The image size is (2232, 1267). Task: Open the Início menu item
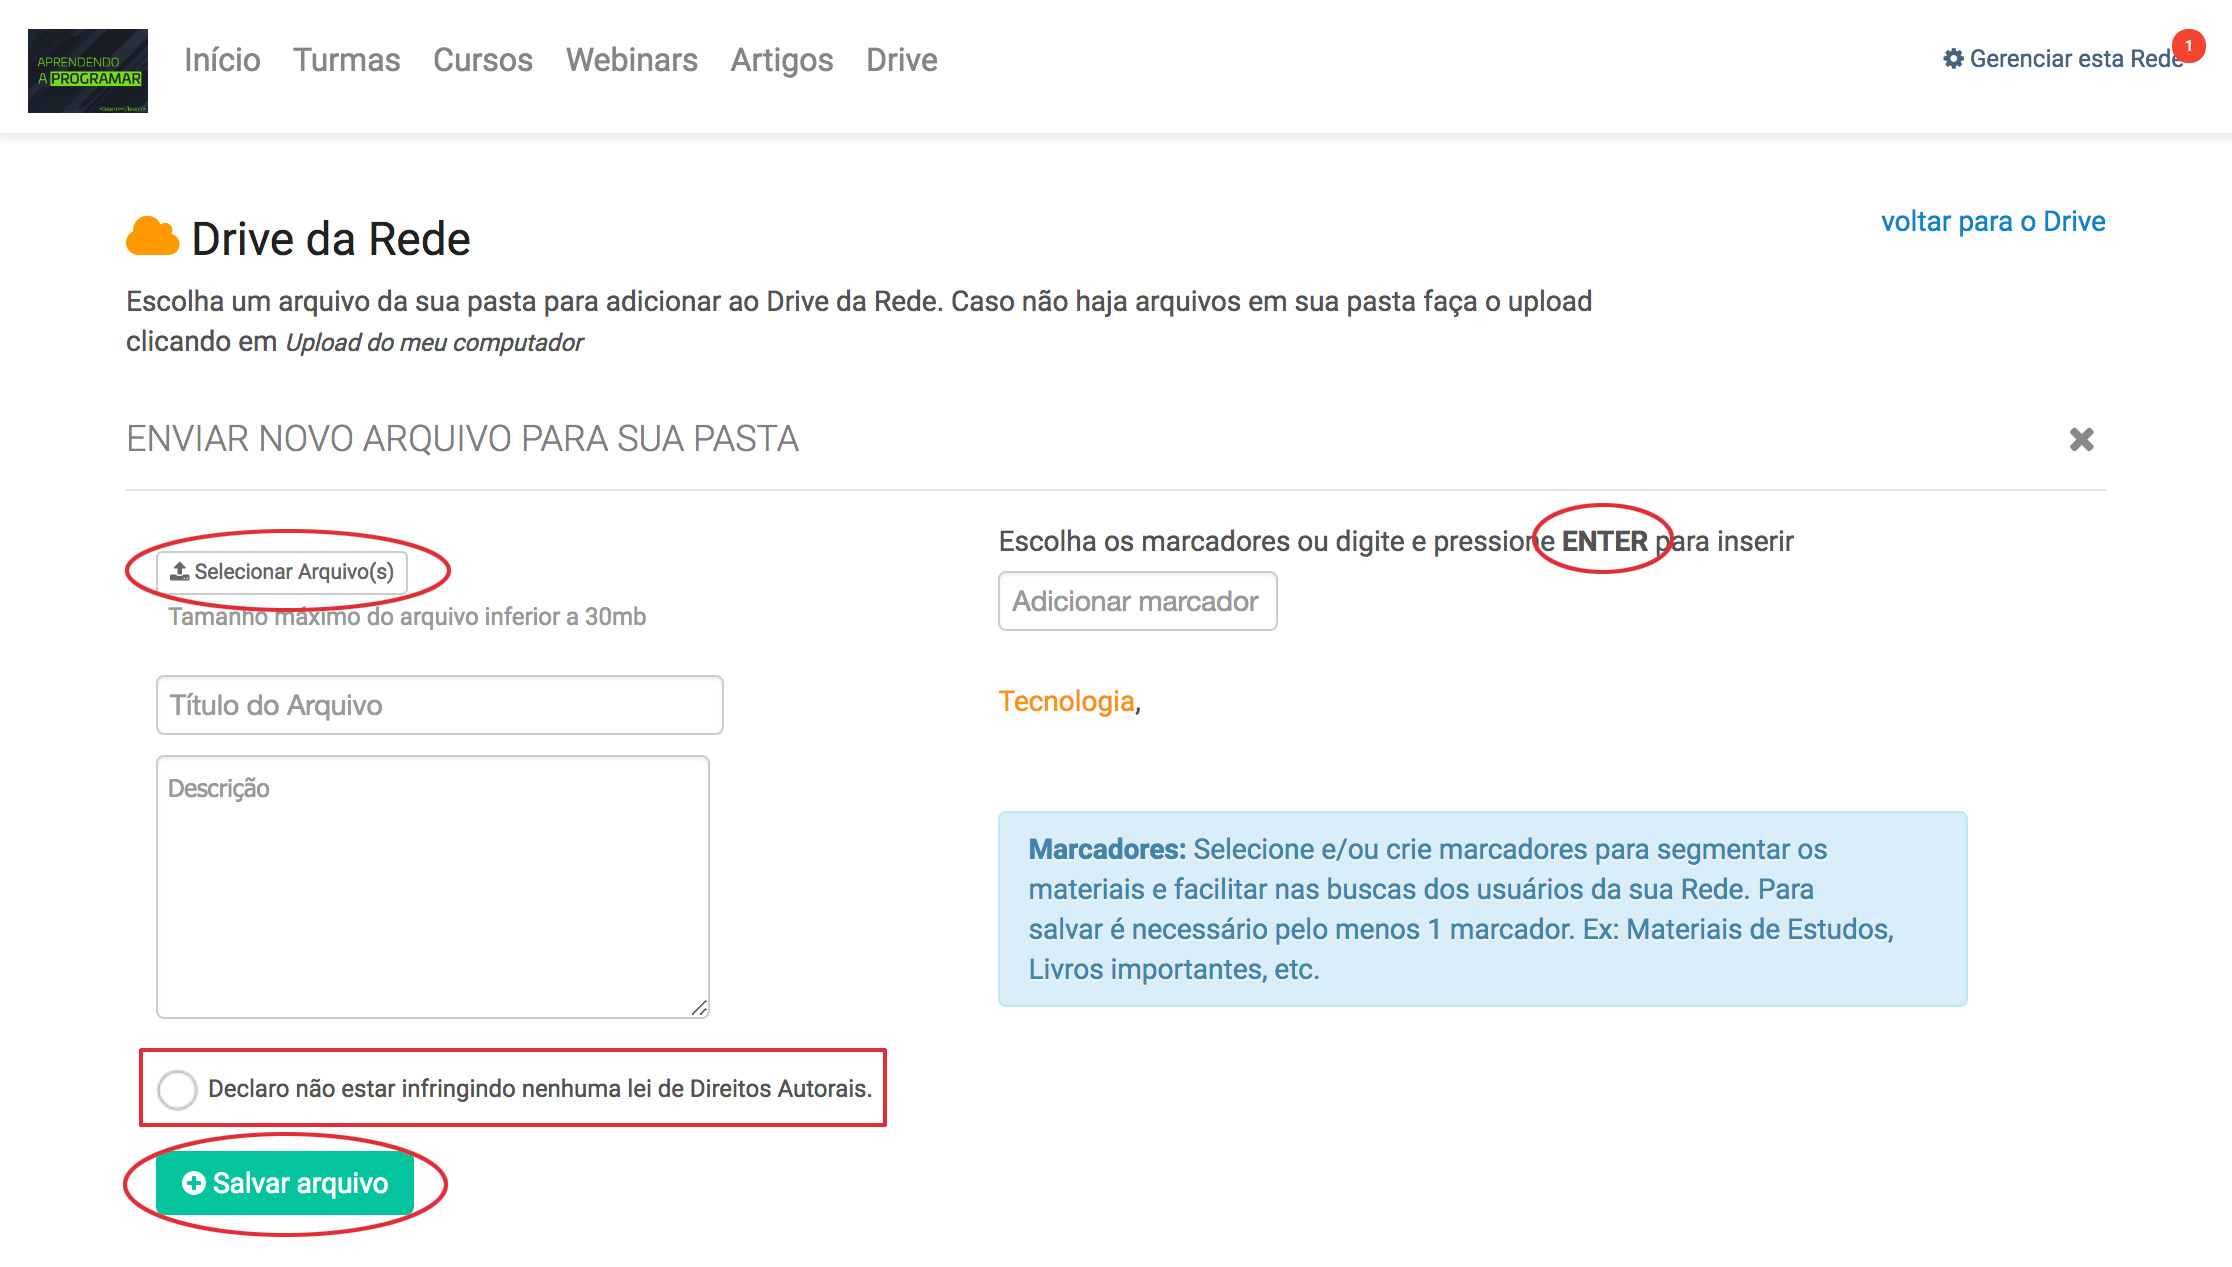pos(222,60)
